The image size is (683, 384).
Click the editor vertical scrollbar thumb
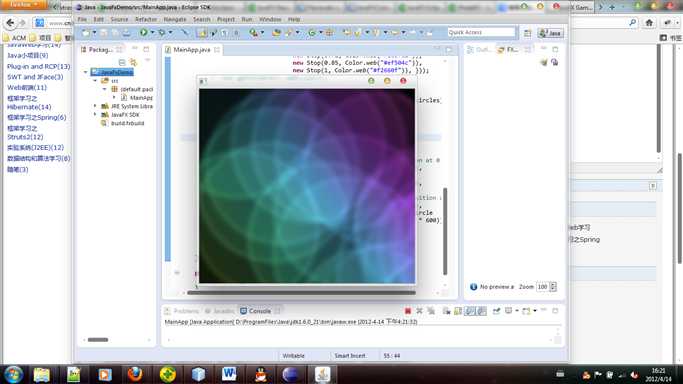pos(445,231)
